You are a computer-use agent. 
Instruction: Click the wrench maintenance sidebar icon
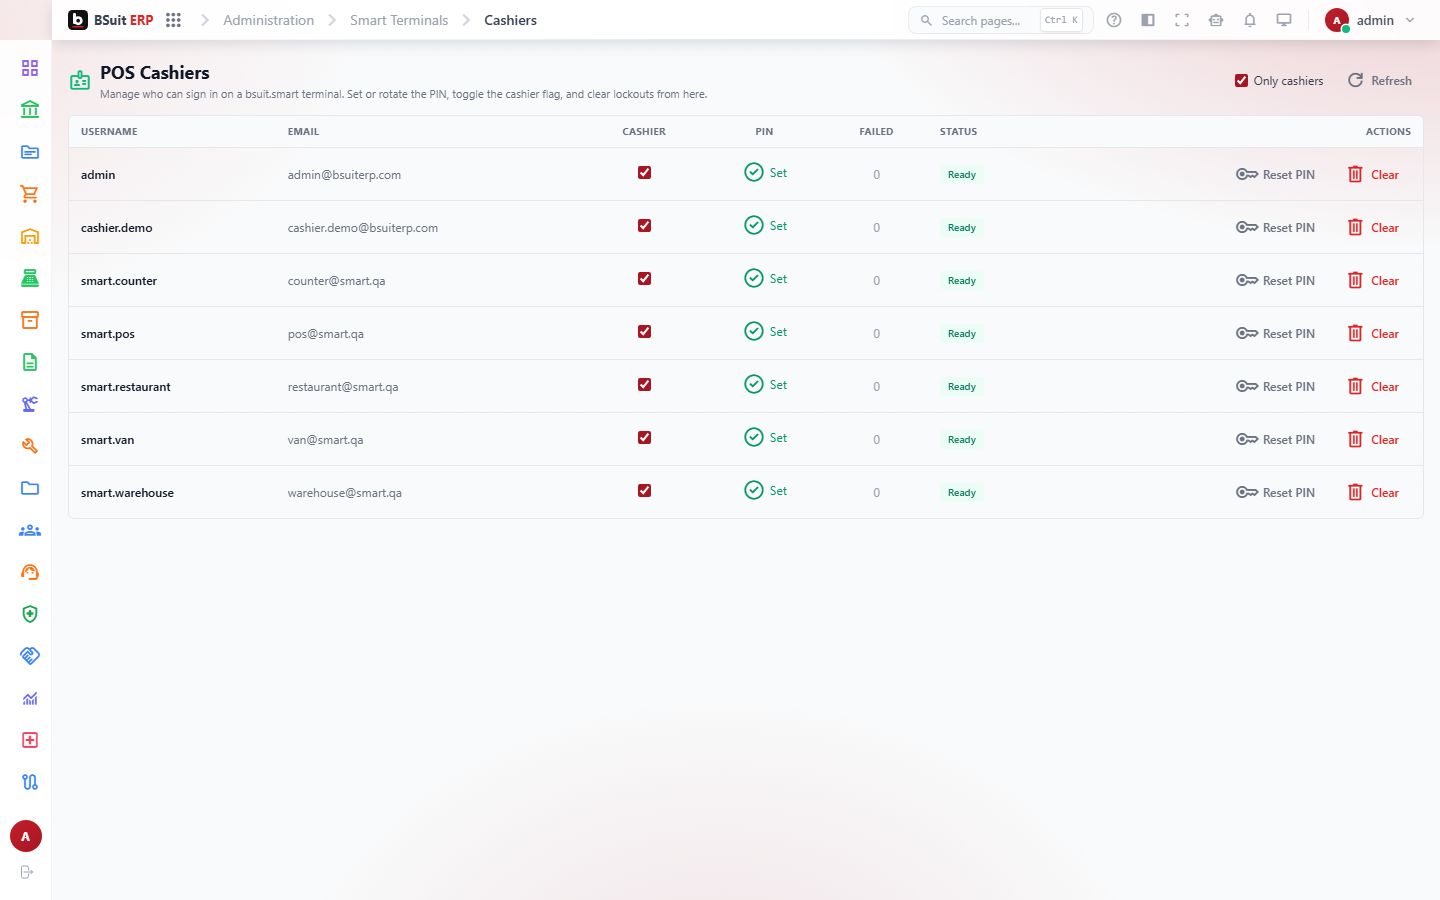click(x=30, y=446)
